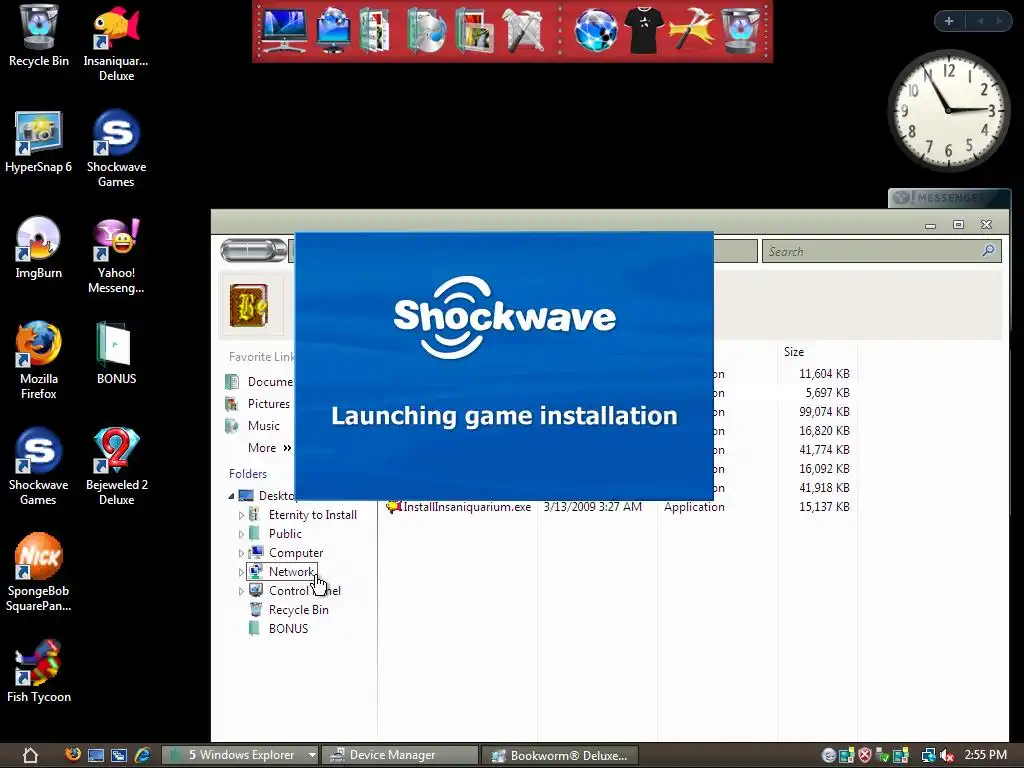This screenshot has height=768, width=1024.
Task: Click the back/forward navigation button in Explorer
Action: 253,250
